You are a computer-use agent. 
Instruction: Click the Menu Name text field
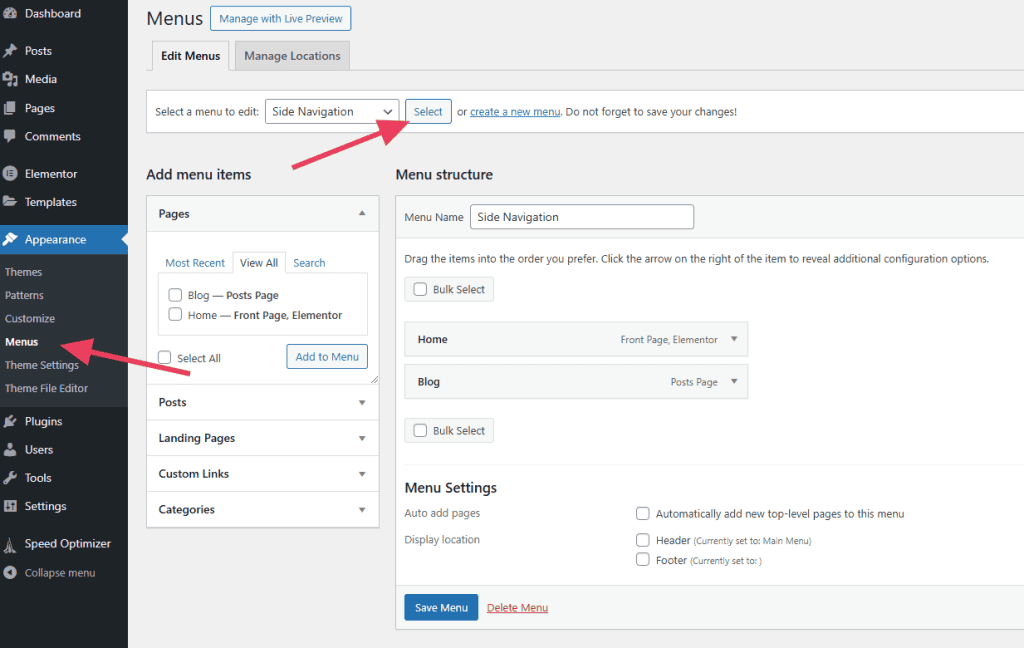[x=581, y=217]
